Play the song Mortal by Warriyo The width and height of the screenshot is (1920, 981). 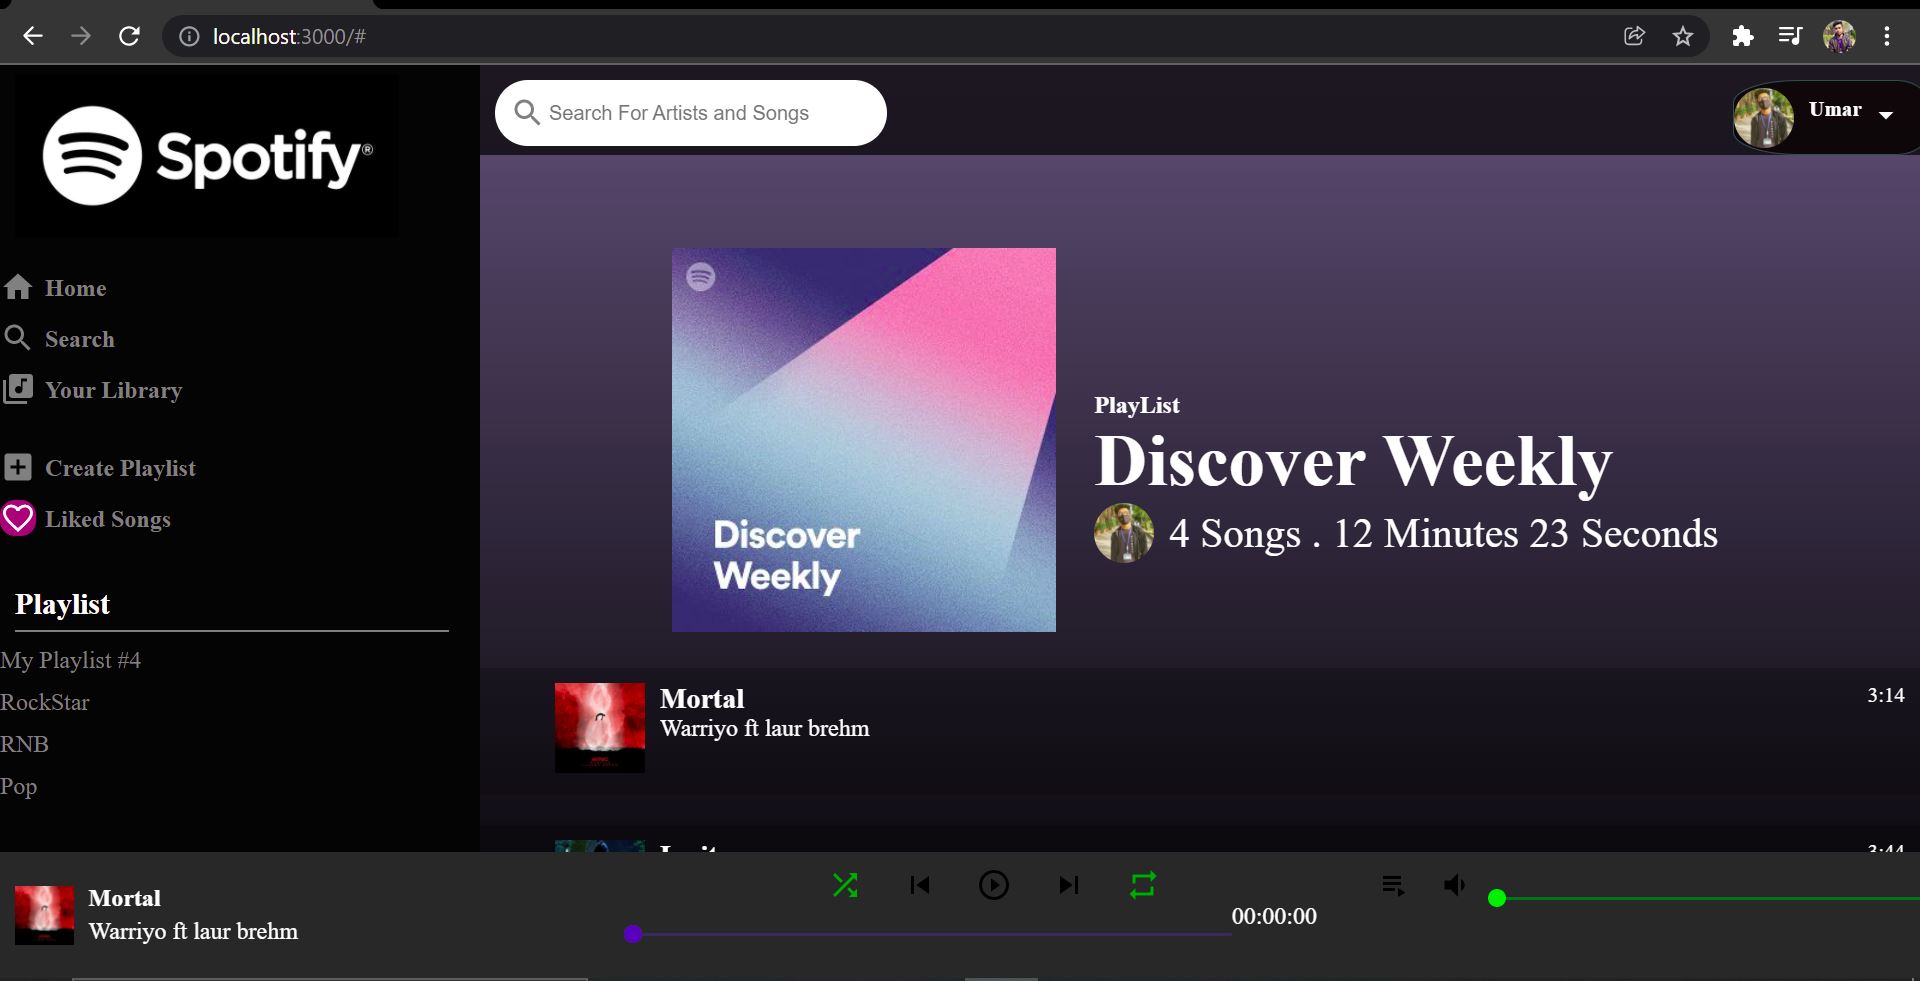[702, 699]
